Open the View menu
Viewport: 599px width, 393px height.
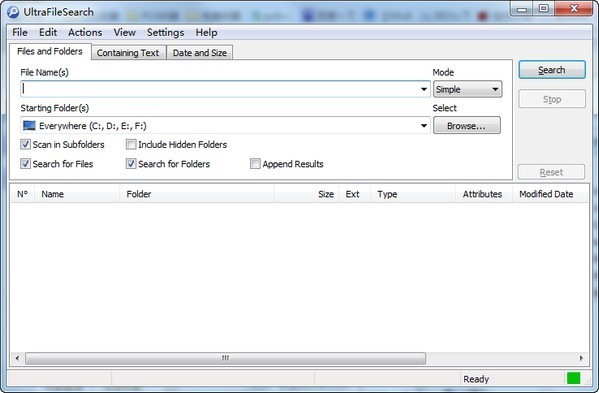click(x=125, y=32)
